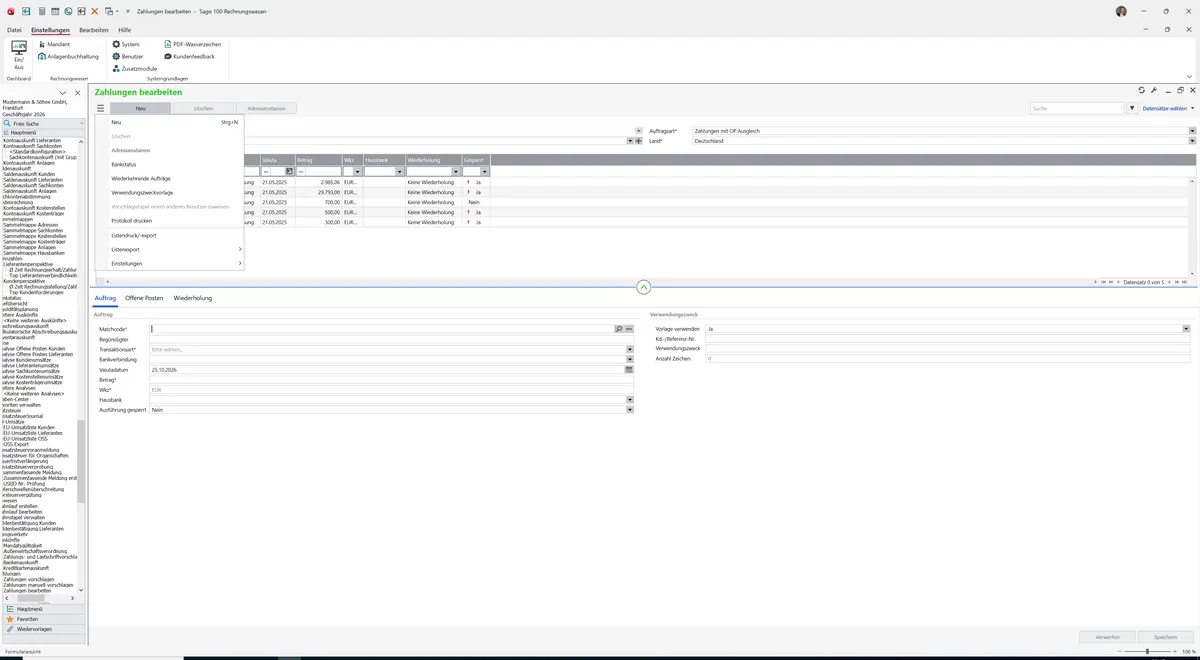Click into the Matchcode input field
Image resolution: width=1200 pixels, height=660 pixels.
pos(382,329)
